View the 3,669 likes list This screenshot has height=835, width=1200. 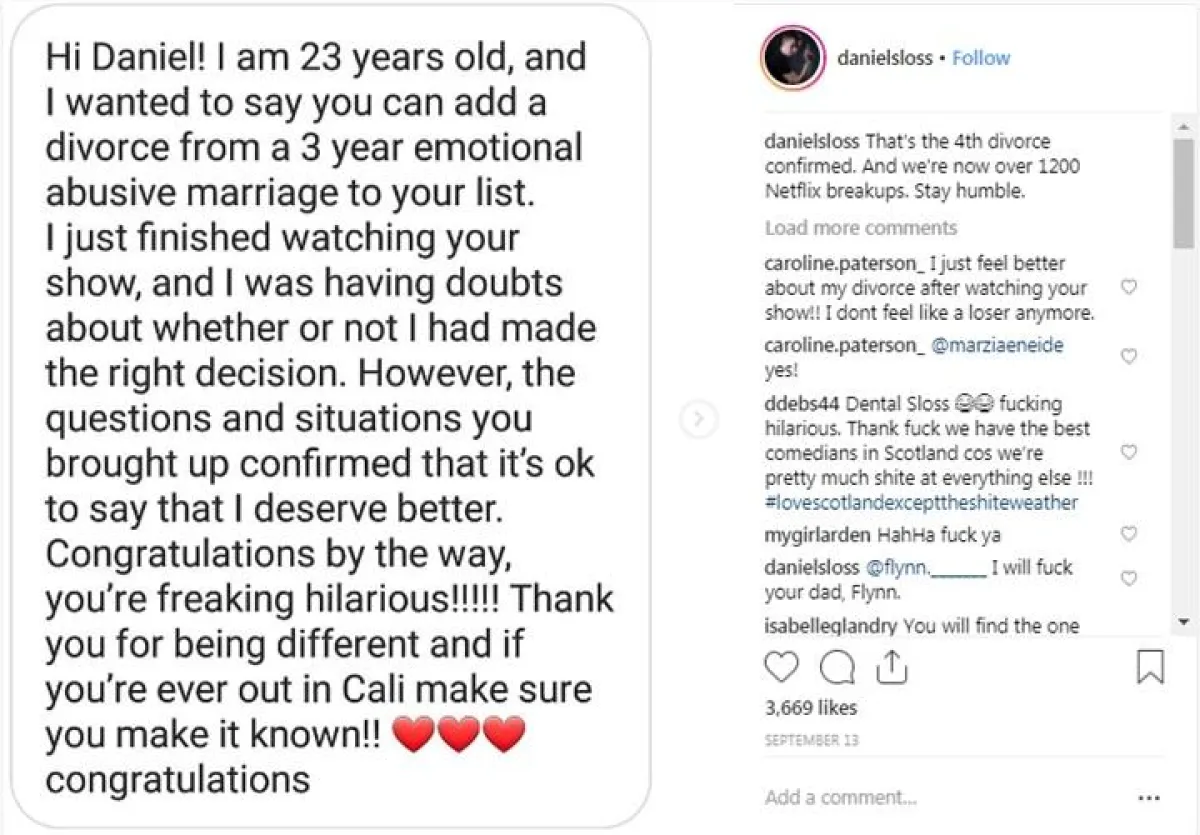[x=811, y=708]
